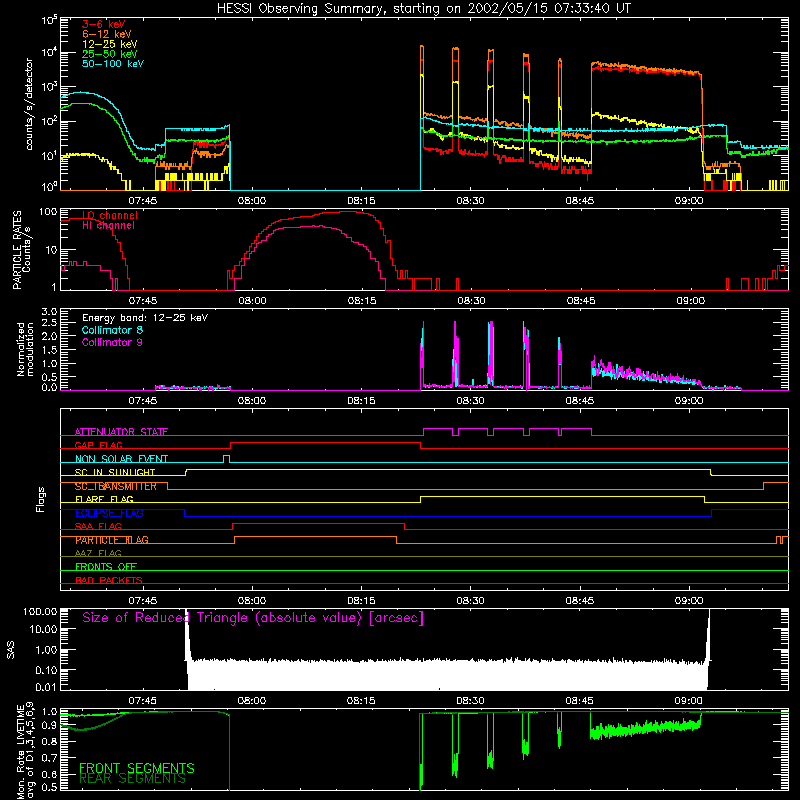Click the 09:00 tick under the count-rate plot
Viewport: 800px width, 800px height.
click(689, 201)
